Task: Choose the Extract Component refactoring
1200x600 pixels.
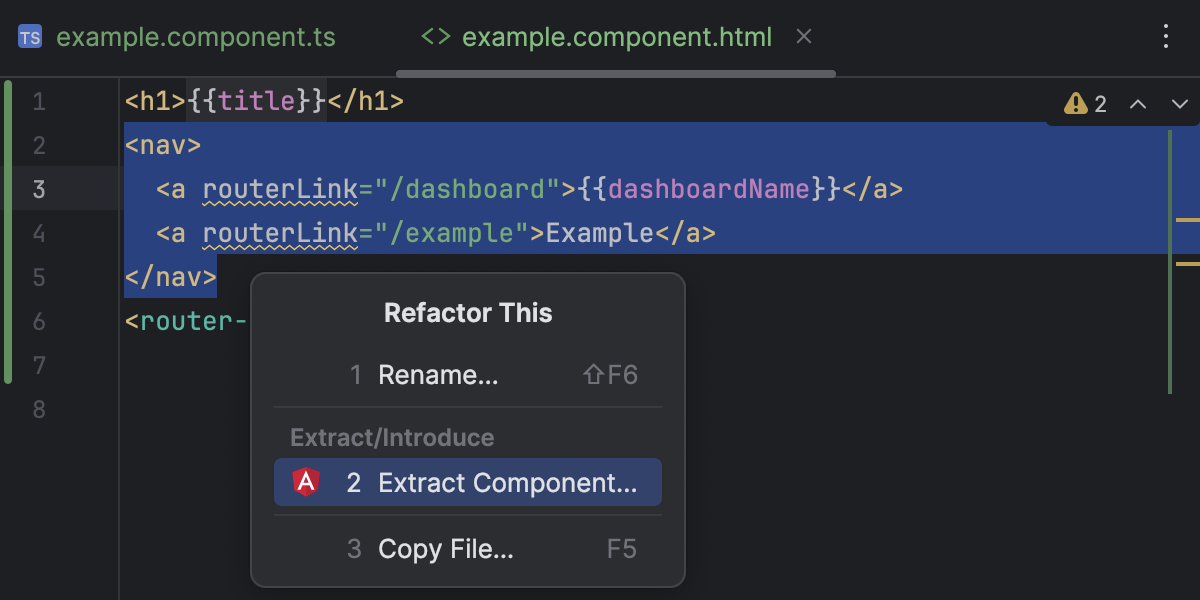Action: [x=509, y=481]
